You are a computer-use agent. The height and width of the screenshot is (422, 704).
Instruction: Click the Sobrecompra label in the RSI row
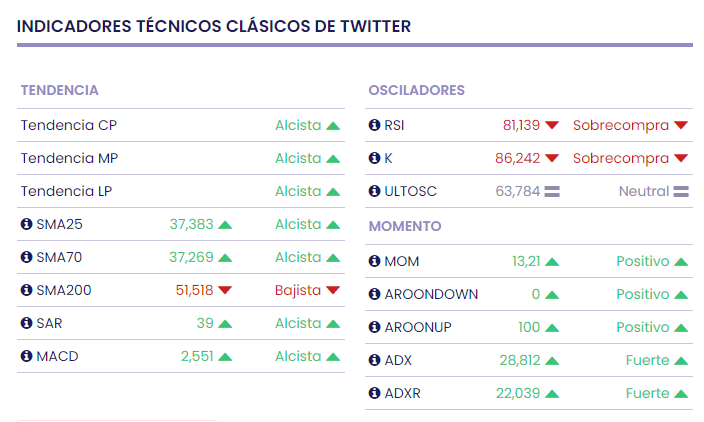click(620, 126)
